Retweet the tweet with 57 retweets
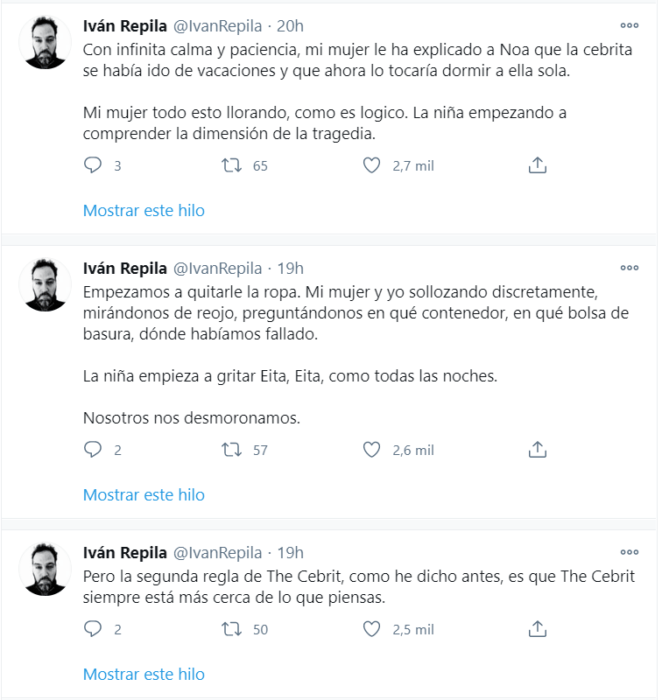Viewport: 662px width, 700px height. pos(232,450)
